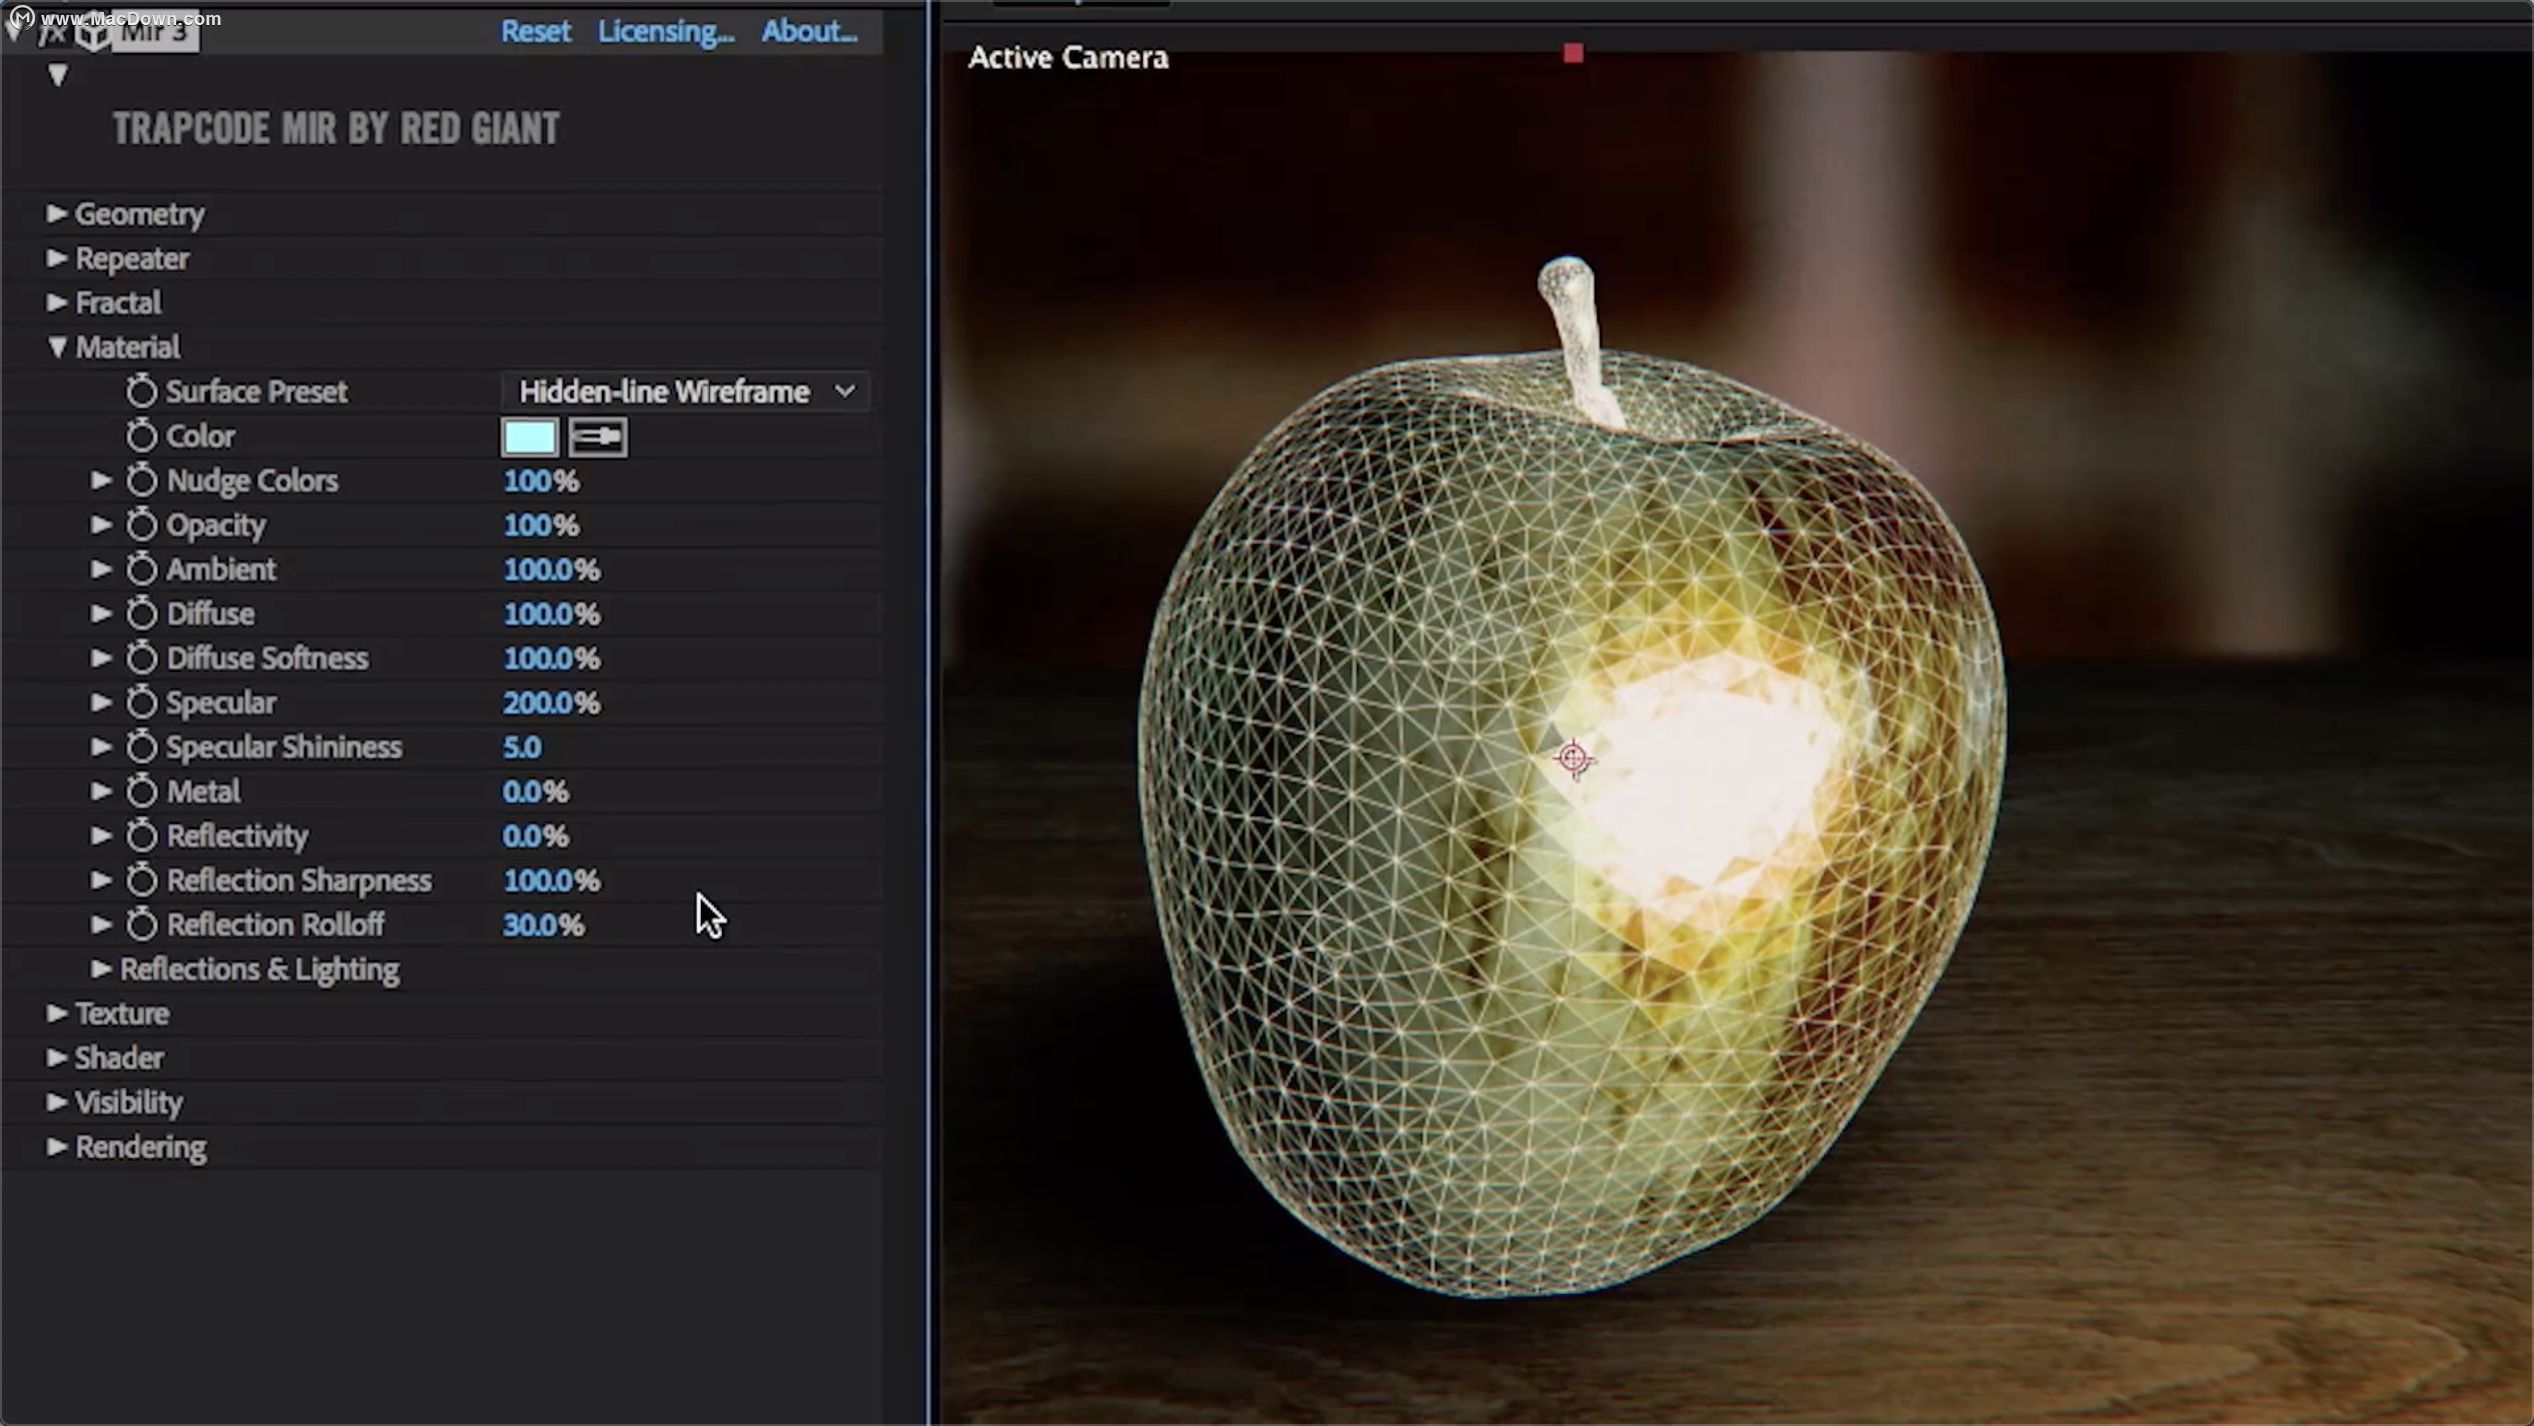Click the Color stopwatch icon
The height and width of the screenshot is (1426, 2534).
click(141, 436)
